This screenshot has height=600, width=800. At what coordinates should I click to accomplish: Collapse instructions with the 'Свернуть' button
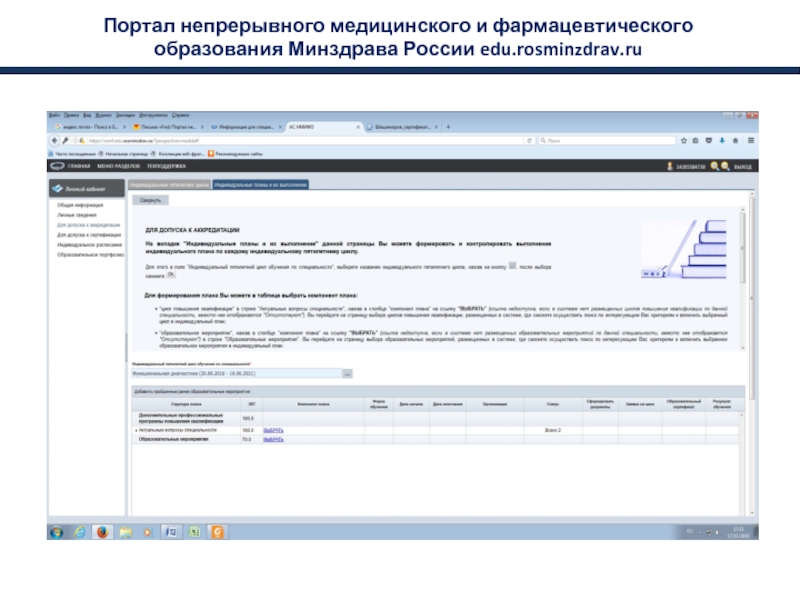[x=150, y=201]
